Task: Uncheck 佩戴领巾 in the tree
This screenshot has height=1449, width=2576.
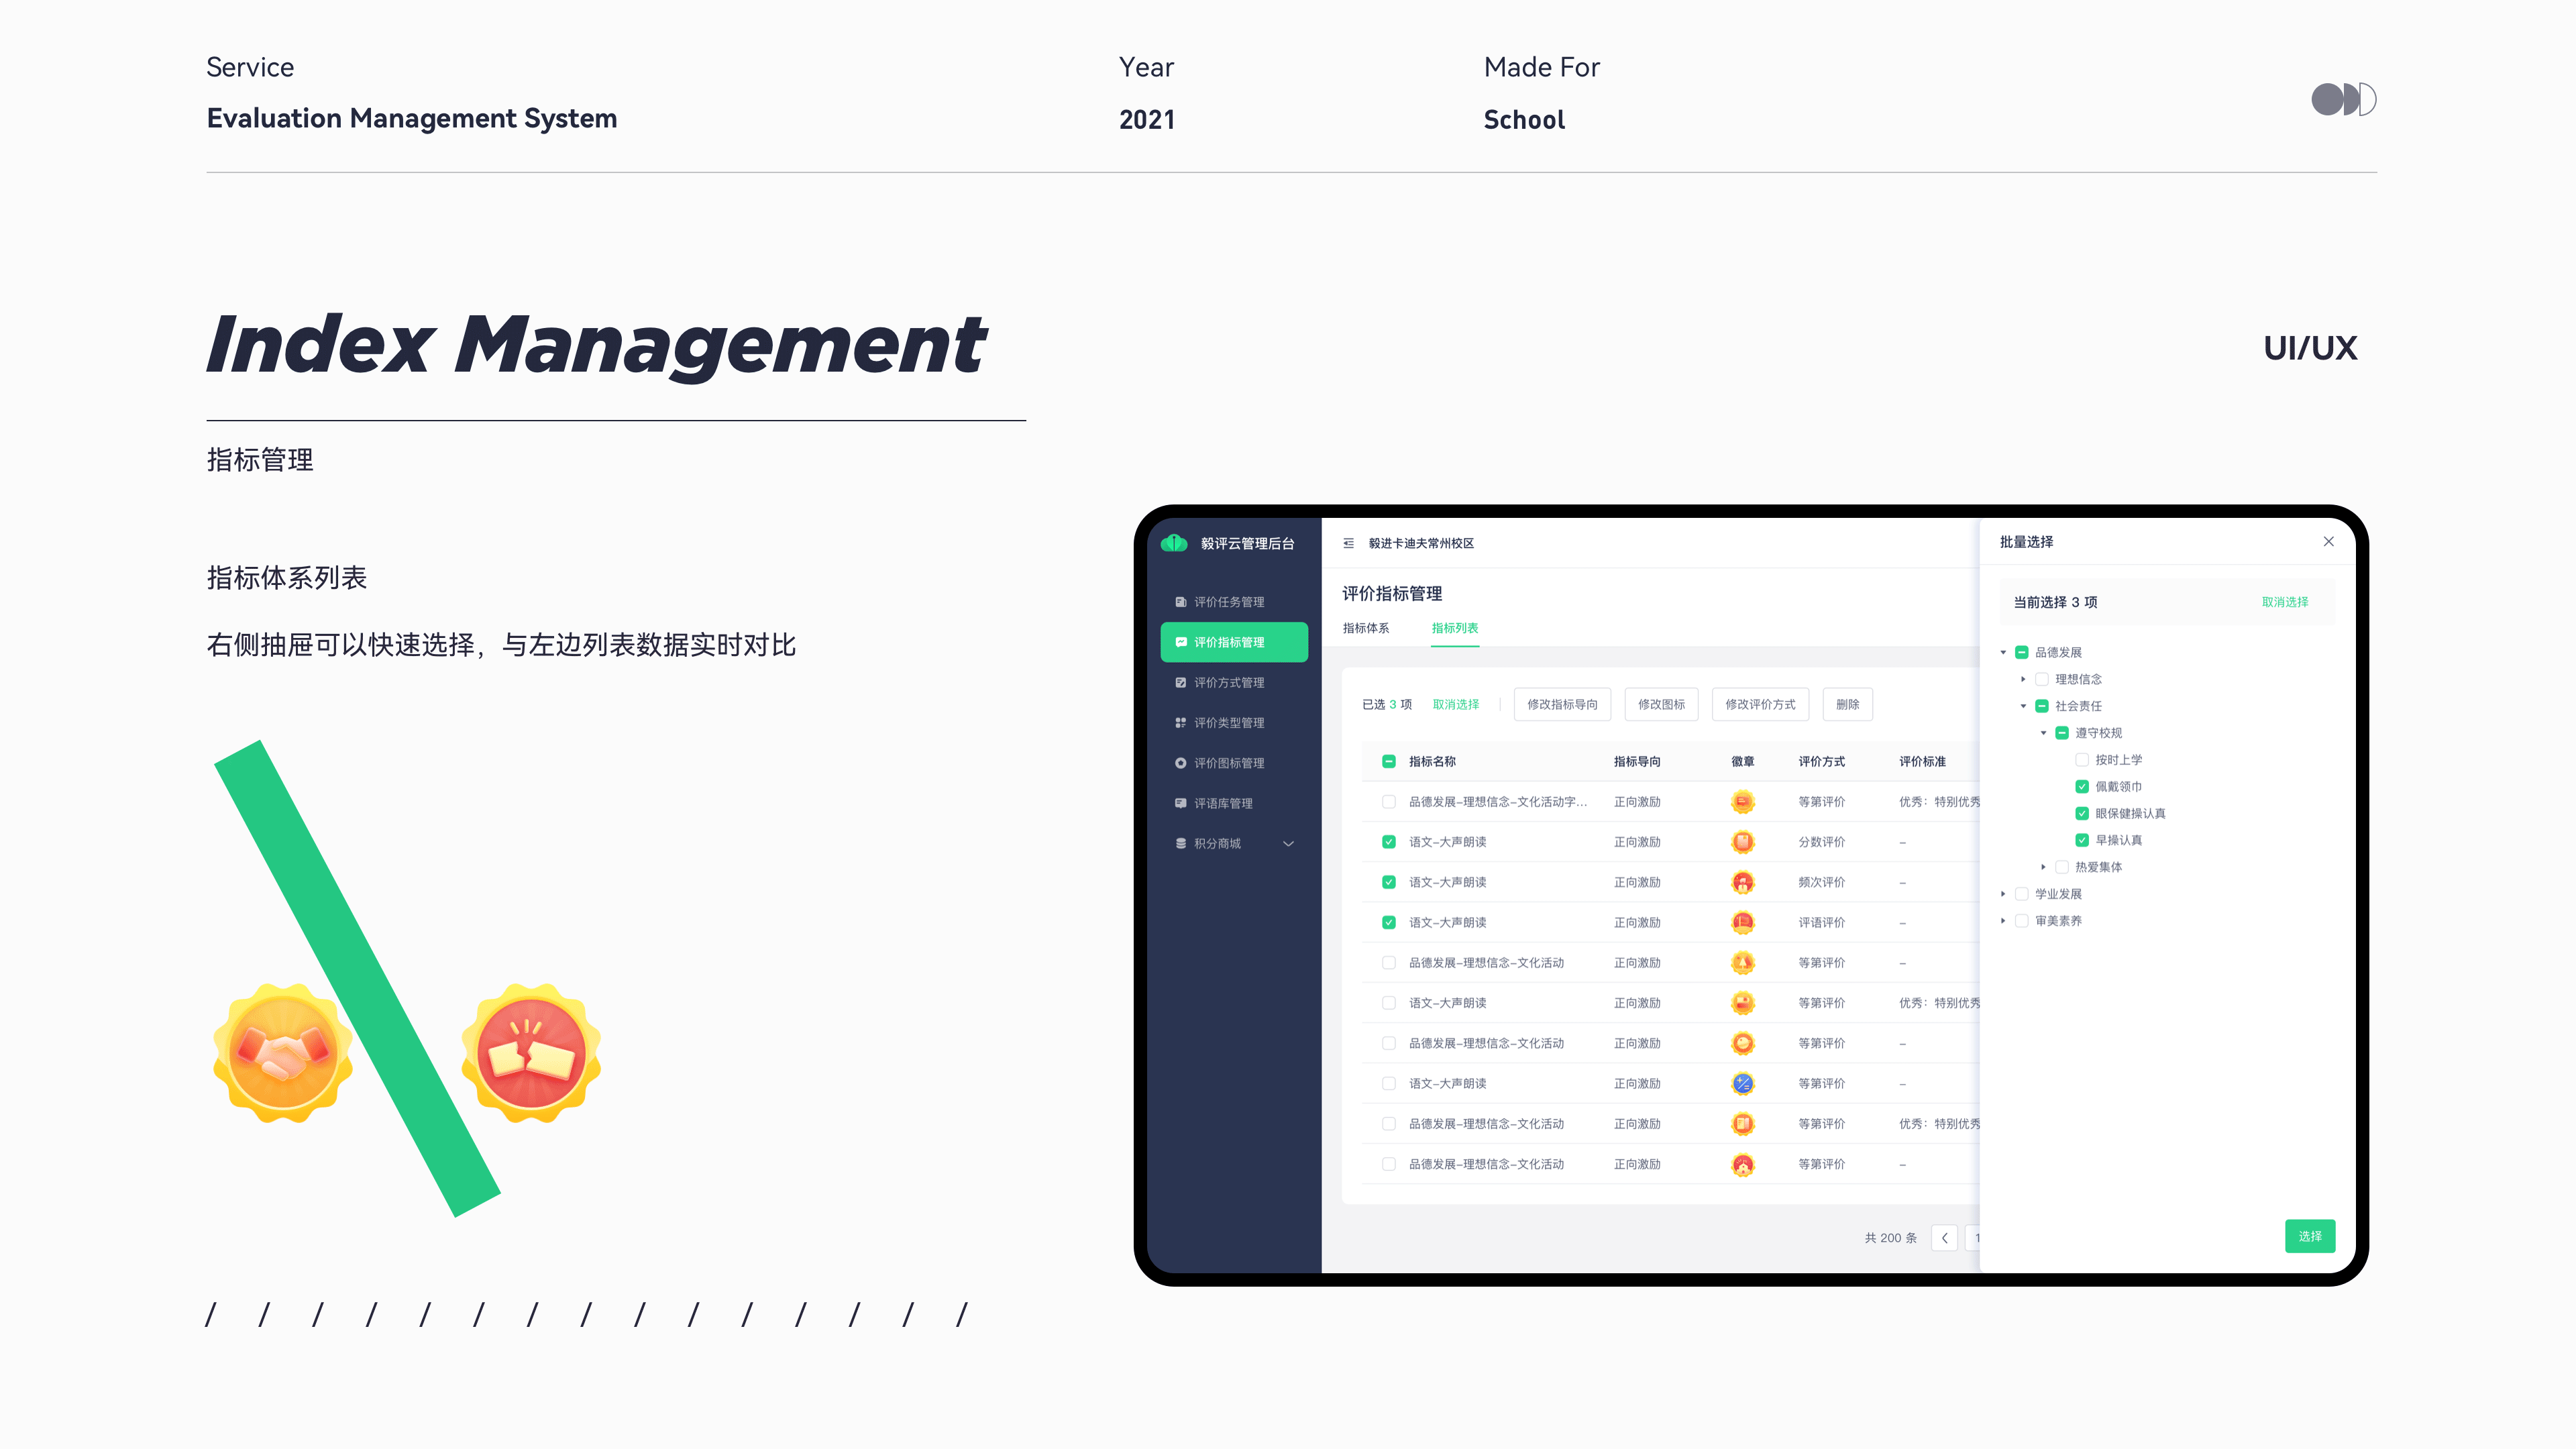Action: pos(2081,786)
